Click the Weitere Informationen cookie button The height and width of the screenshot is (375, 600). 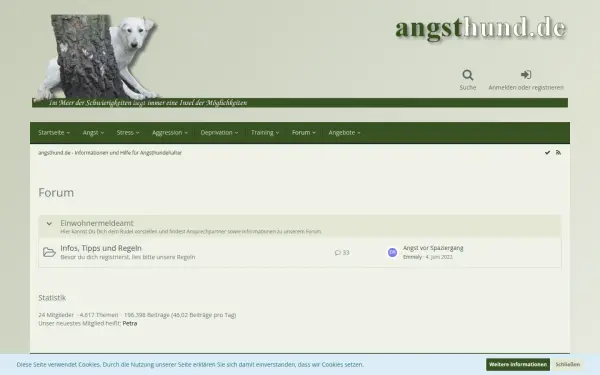[x=518, y=365]
